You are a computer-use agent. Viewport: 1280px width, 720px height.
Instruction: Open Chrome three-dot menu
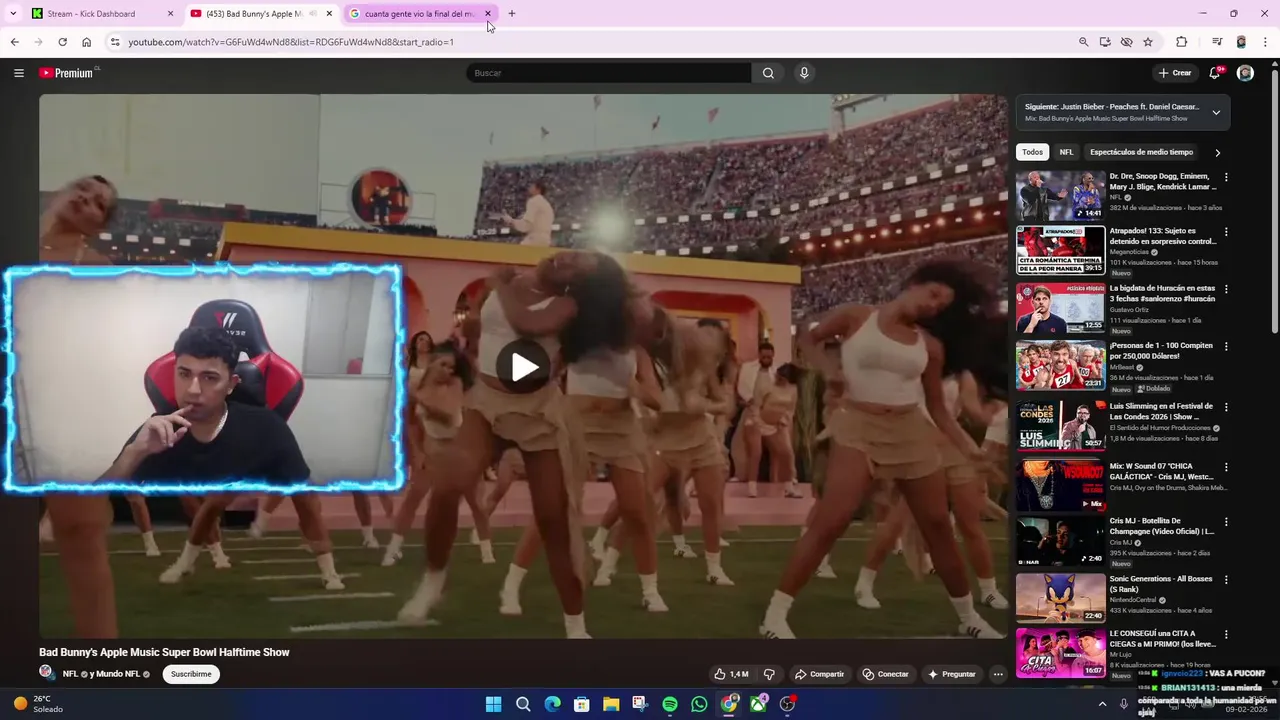1265,42
